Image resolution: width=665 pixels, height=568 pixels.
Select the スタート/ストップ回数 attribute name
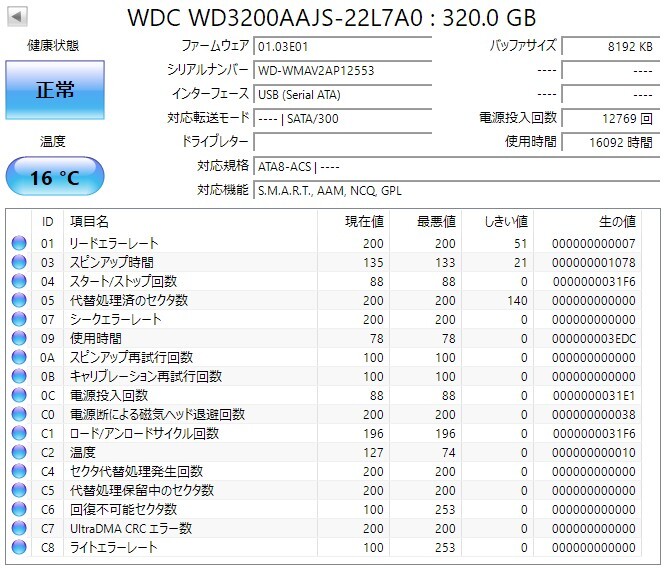point(123,281)
